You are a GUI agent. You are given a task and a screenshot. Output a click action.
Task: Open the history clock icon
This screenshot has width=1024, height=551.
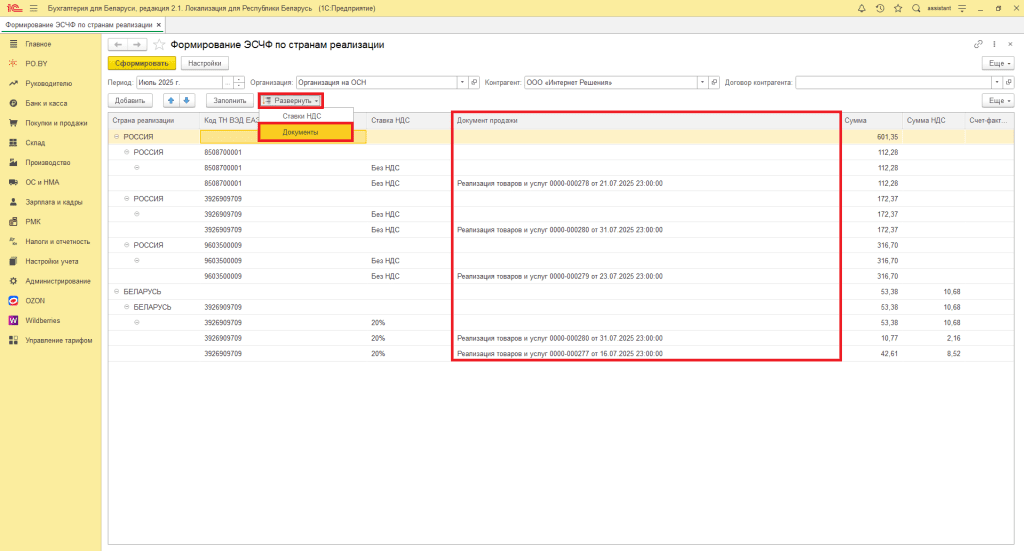click(879, 8)
